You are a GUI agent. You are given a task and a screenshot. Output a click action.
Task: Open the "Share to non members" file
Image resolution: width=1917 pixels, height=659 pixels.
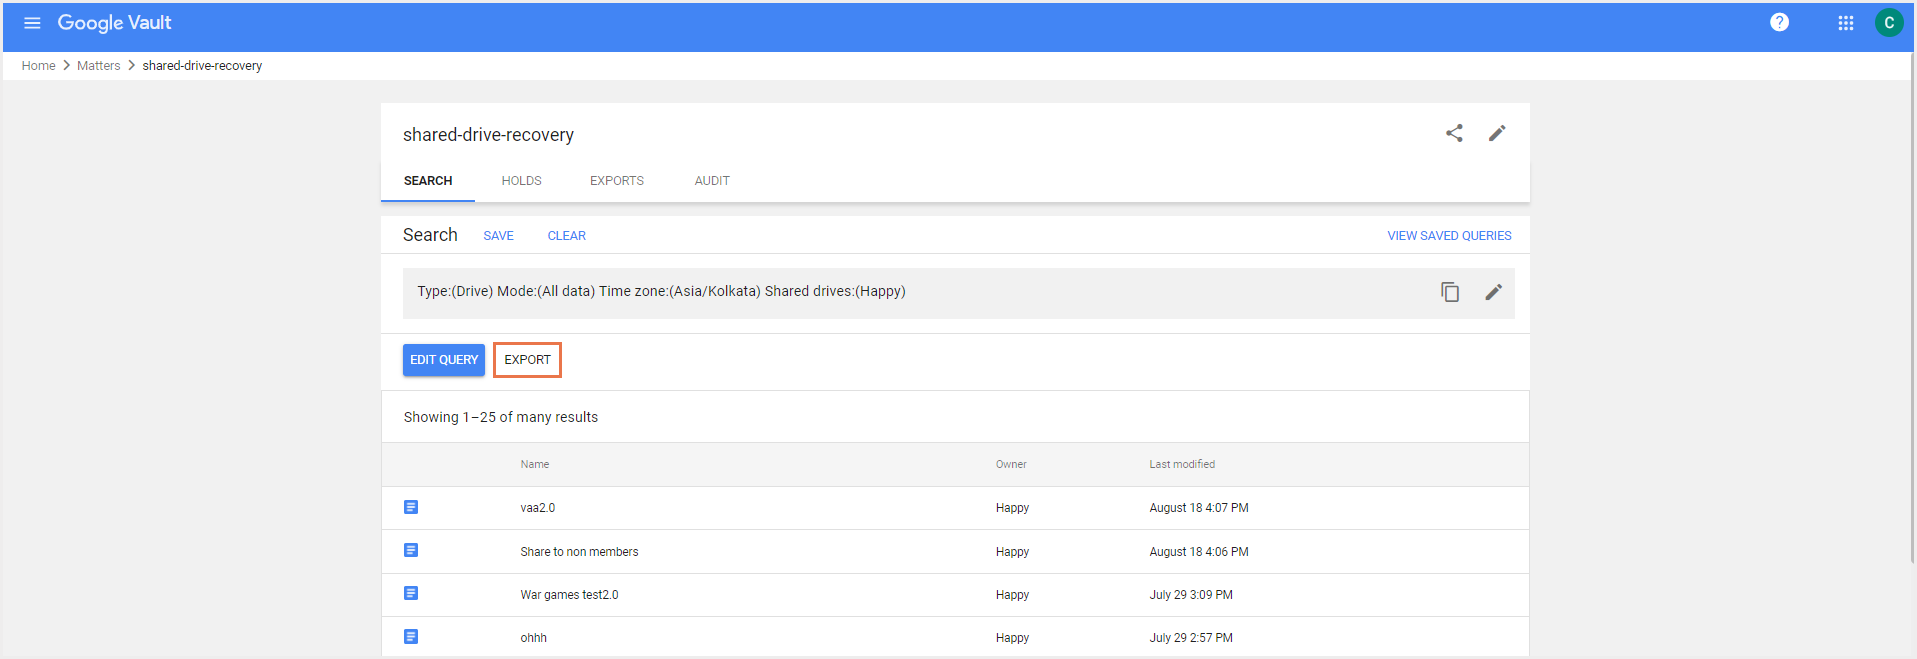(579, 552)
